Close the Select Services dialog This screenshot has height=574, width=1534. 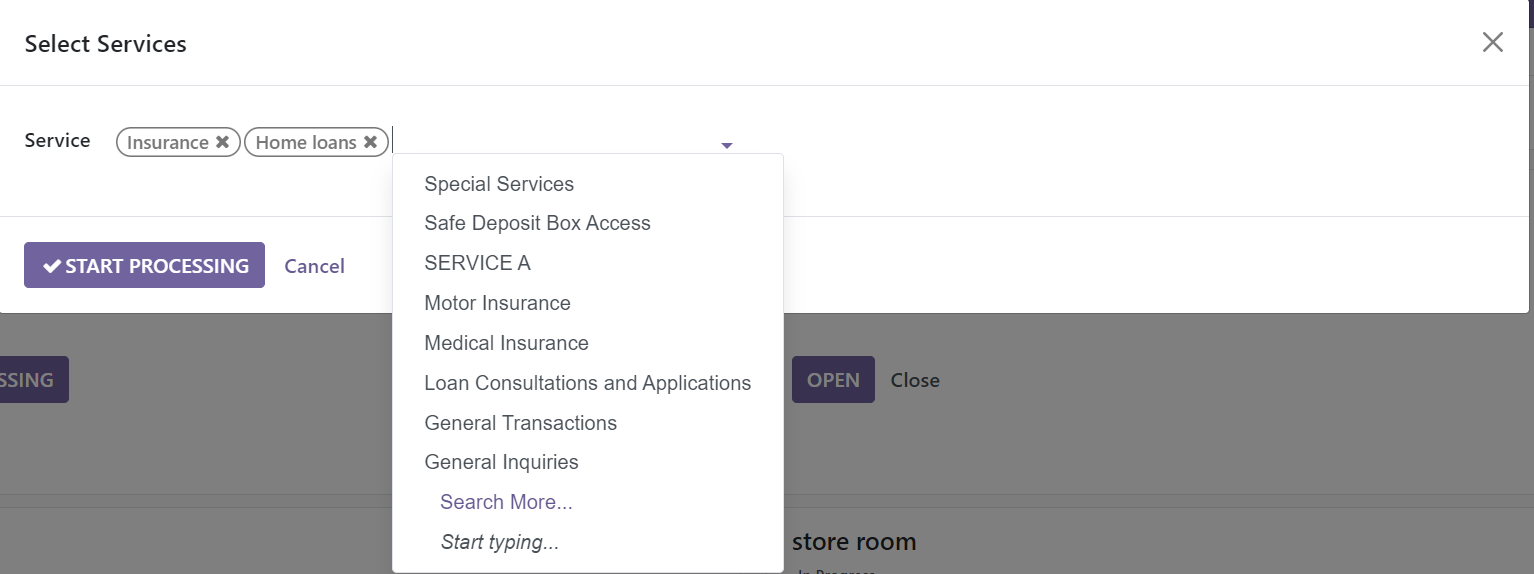[1492, 42]
